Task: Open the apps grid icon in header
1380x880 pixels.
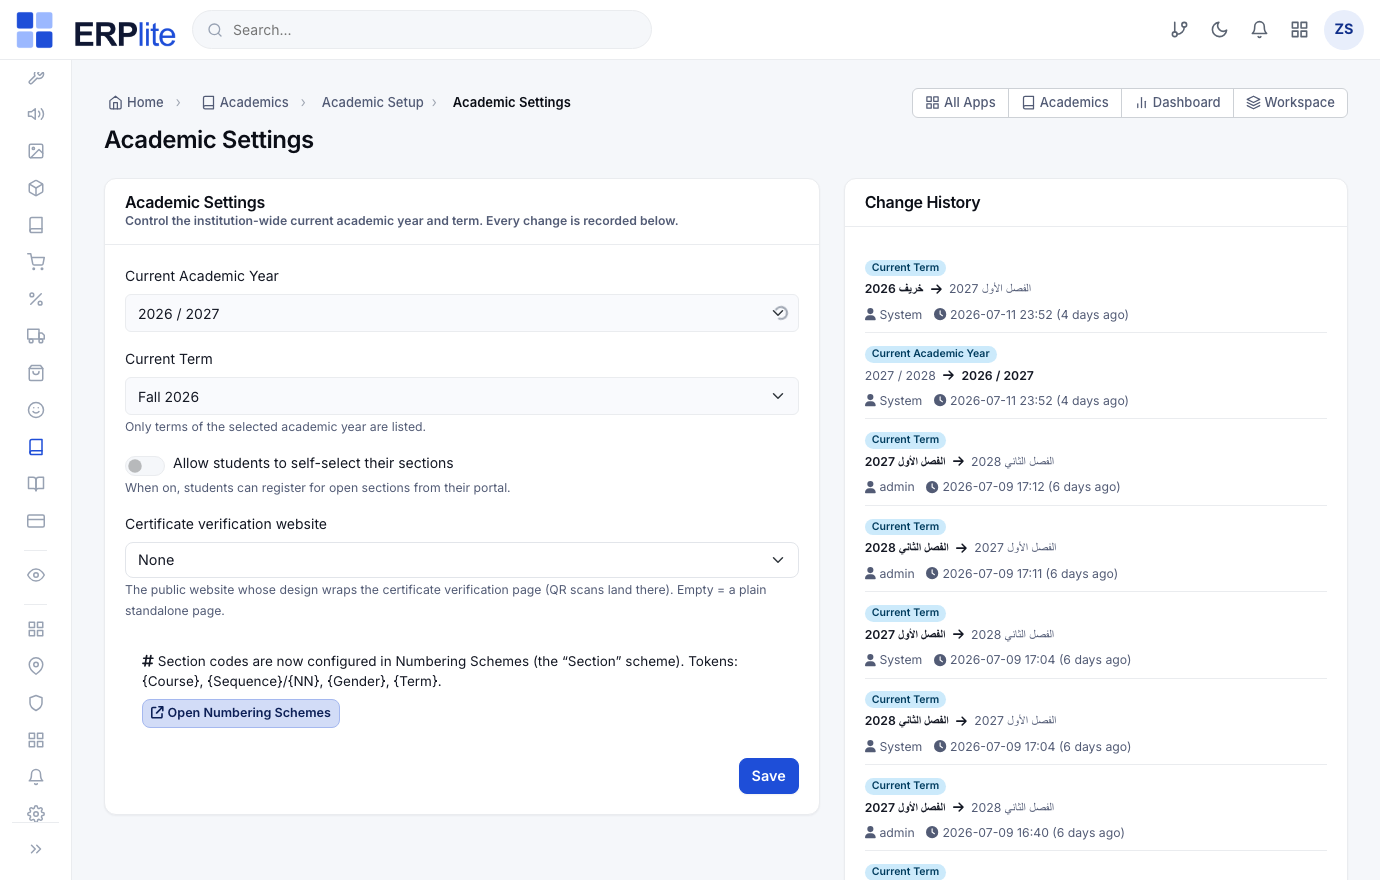Action: click(1300, 30)
